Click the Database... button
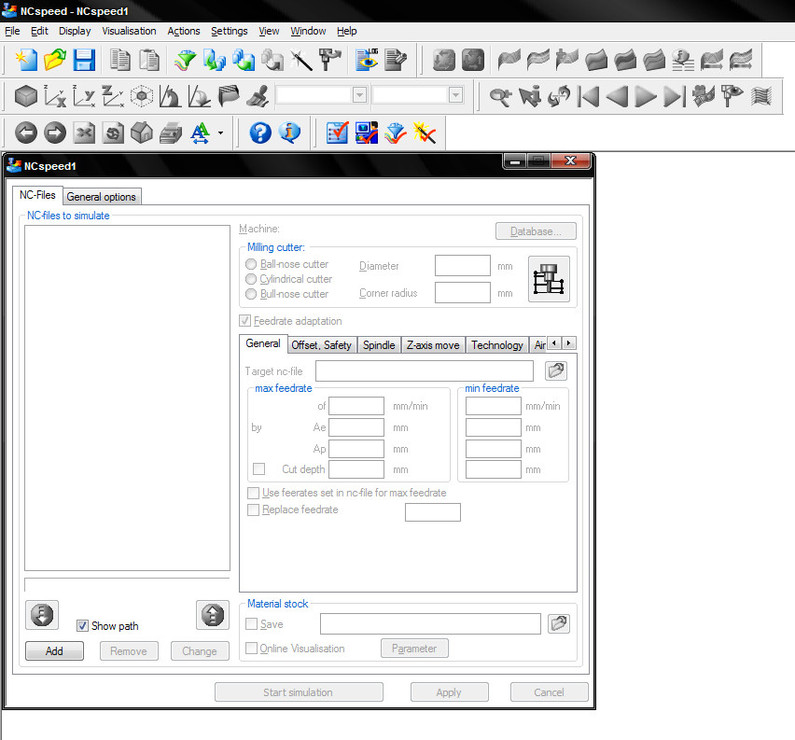795x740 pixels. [x=535, y=231]
